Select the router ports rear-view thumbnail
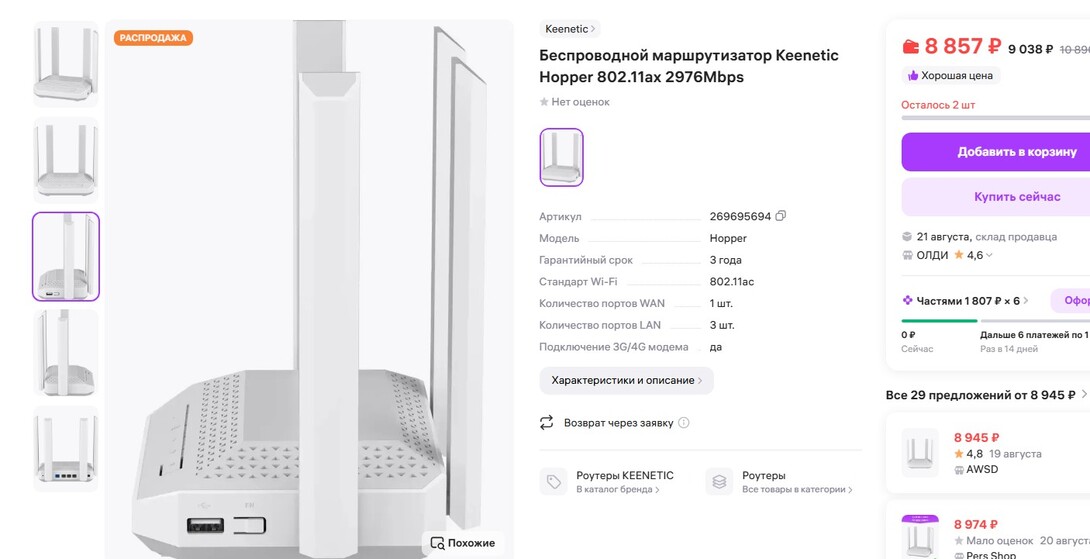This screenshot has height=559, width=1090. (x=66, y=449)
